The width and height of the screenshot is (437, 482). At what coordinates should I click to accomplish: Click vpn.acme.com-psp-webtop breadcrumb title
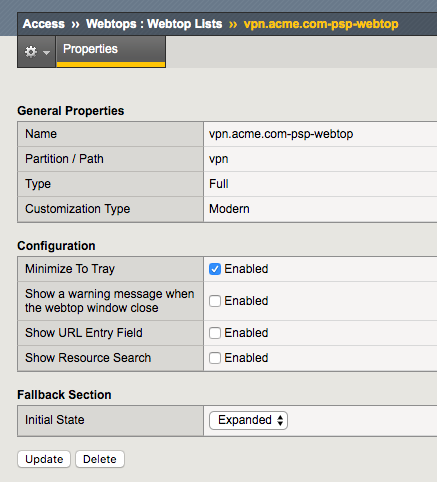click(x=321, y=24)
